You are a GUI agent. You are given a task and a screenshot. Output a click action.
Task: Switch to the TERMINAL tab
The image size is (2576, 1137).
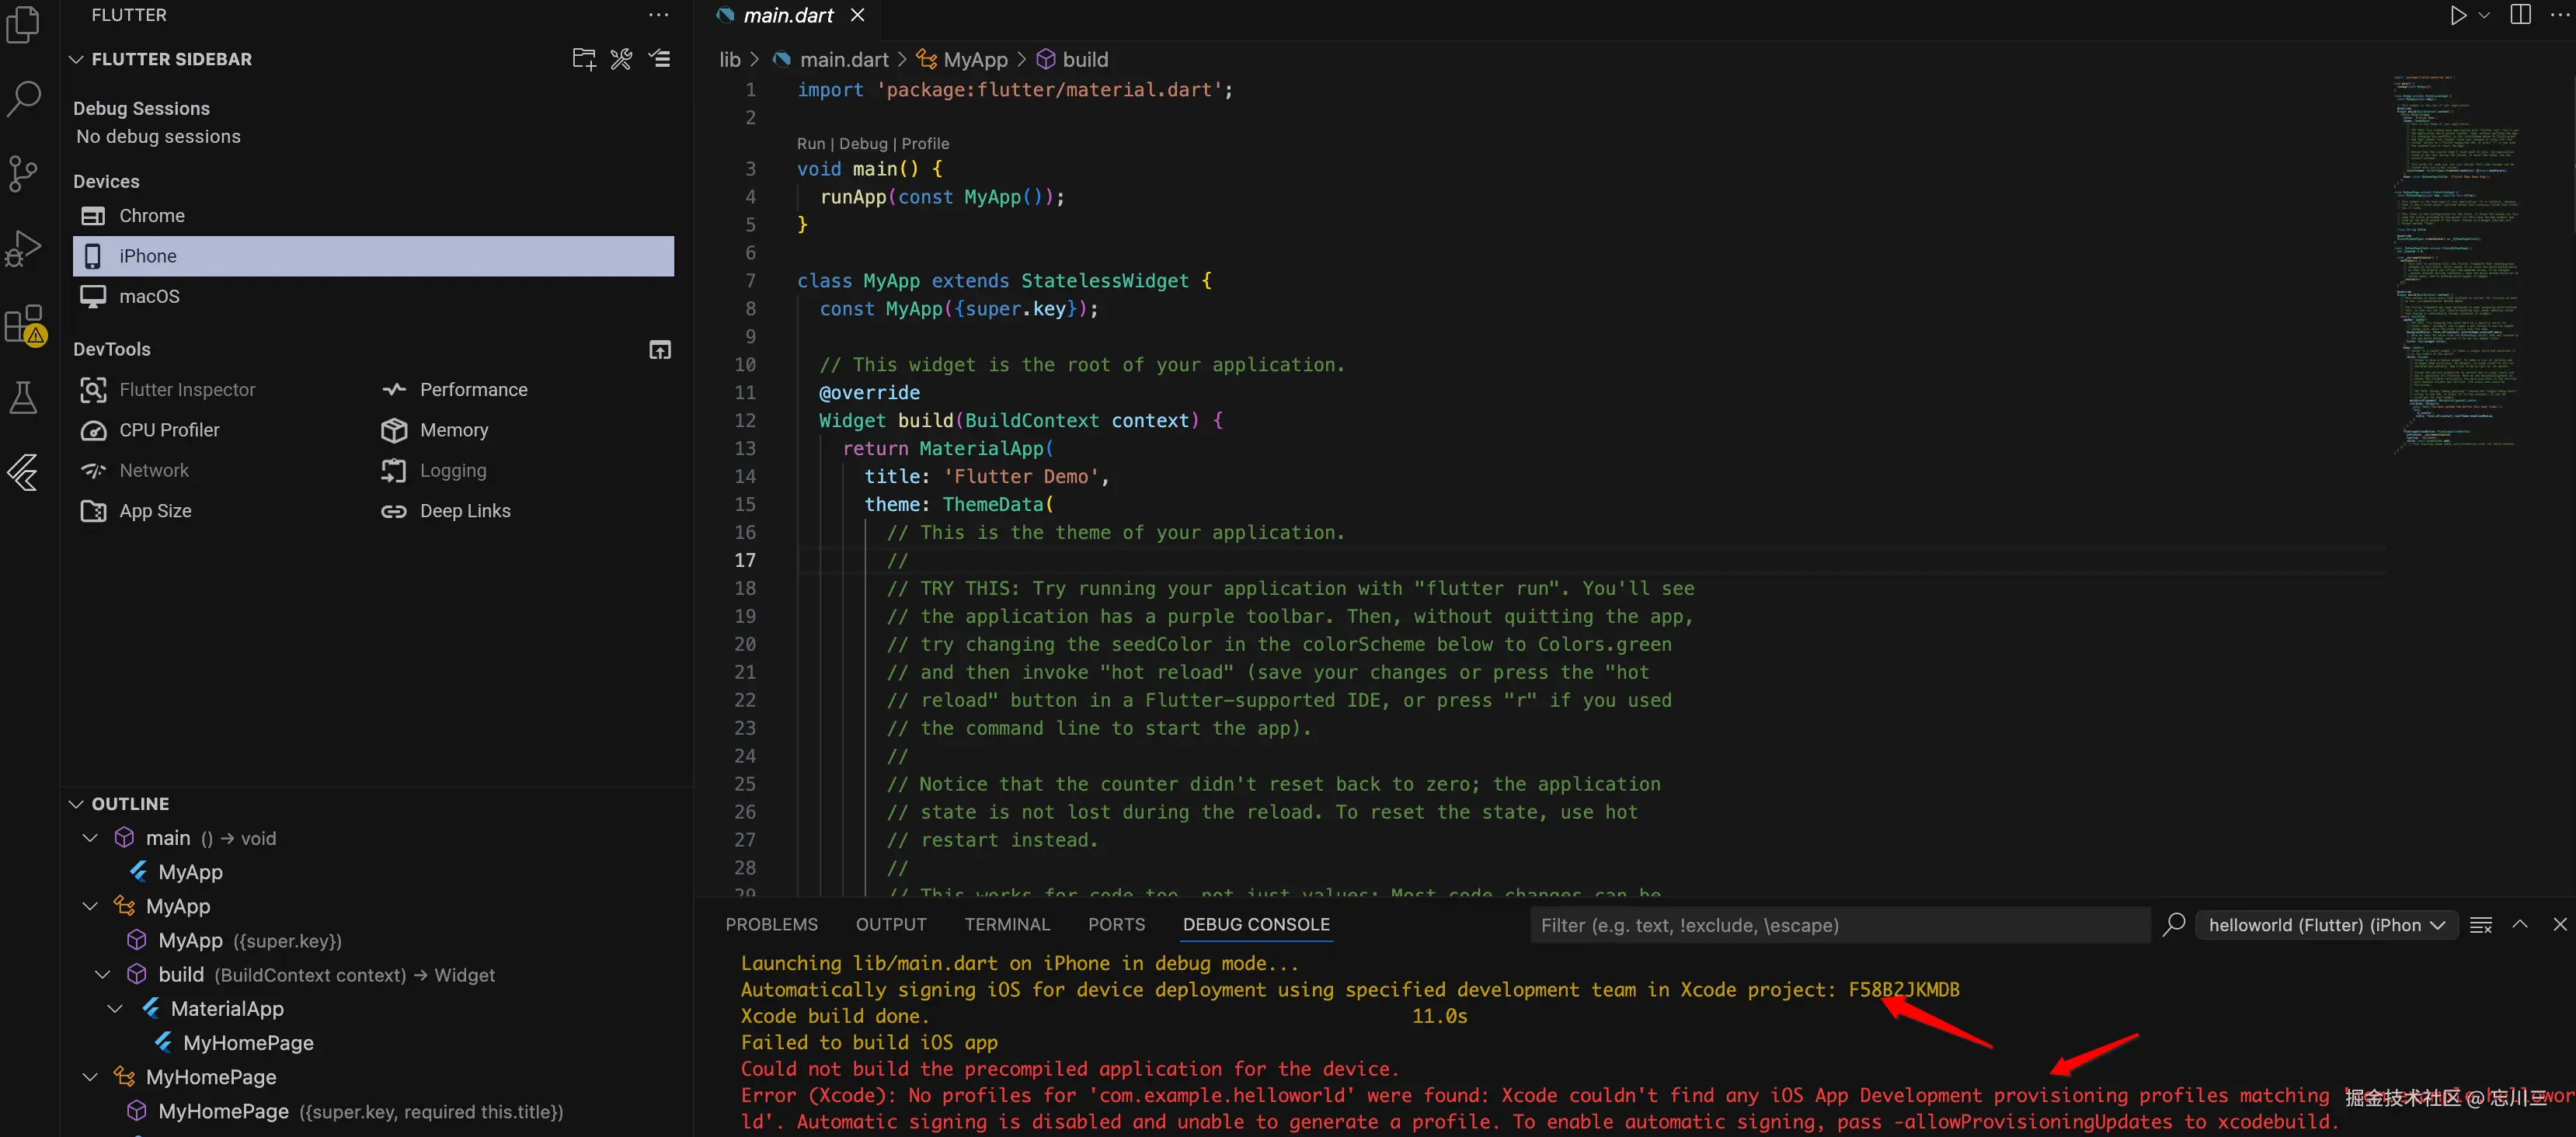[1006, 925]
